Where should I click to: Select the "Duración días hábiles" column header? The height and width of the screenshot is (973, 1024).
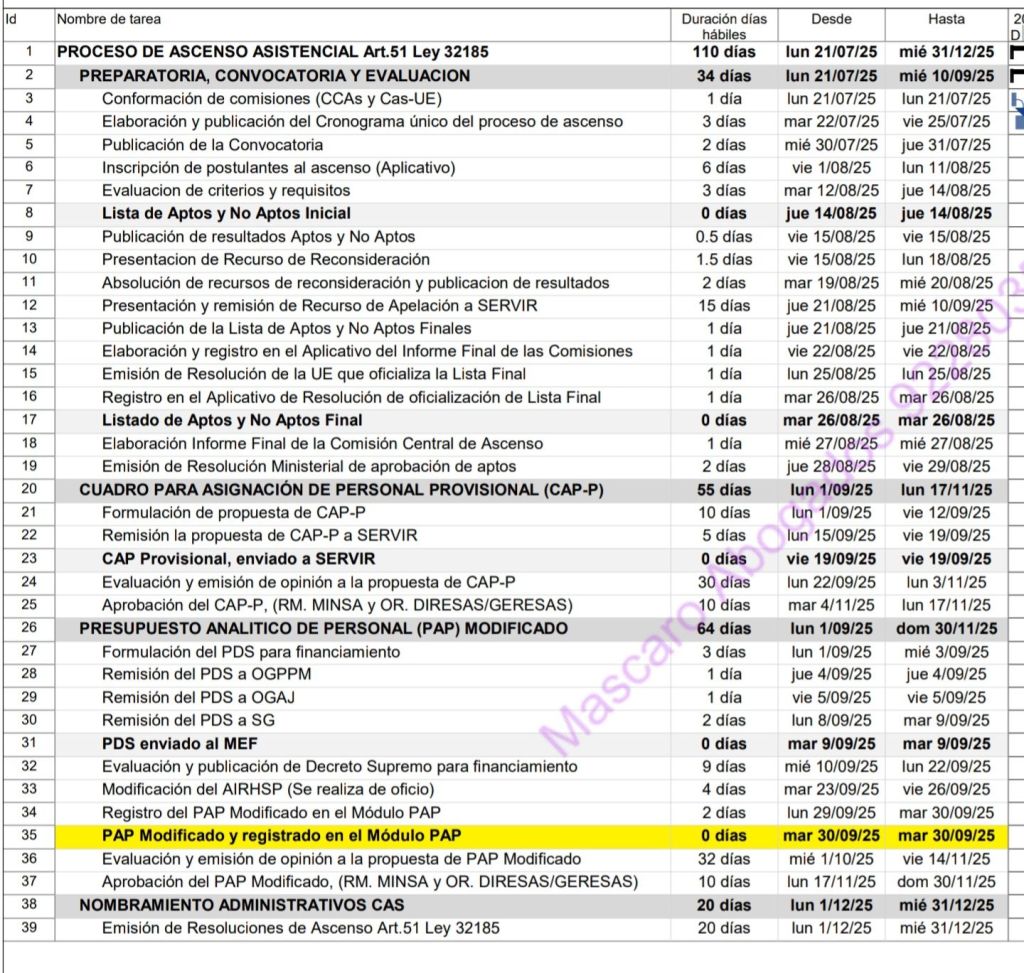coord(724,26)
